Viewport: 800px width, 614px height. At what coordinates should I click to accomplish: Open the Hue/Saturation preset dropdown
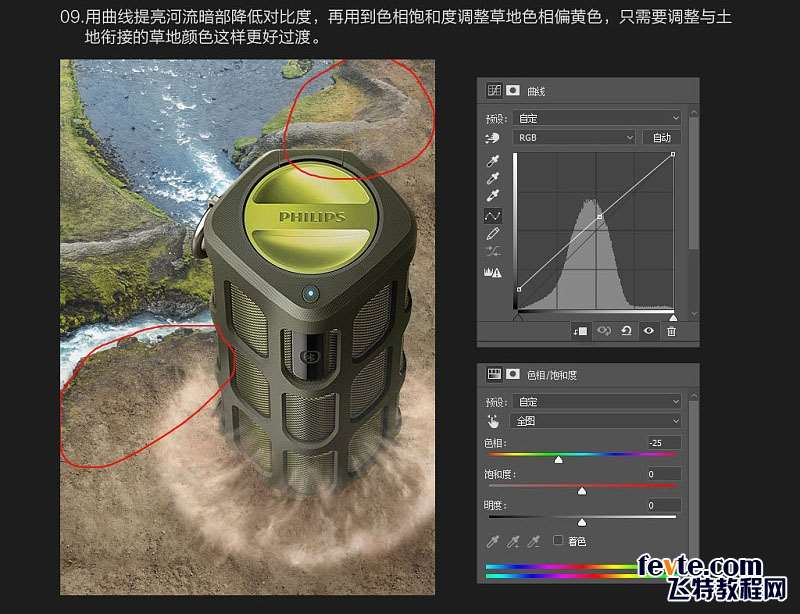point(597,402)
